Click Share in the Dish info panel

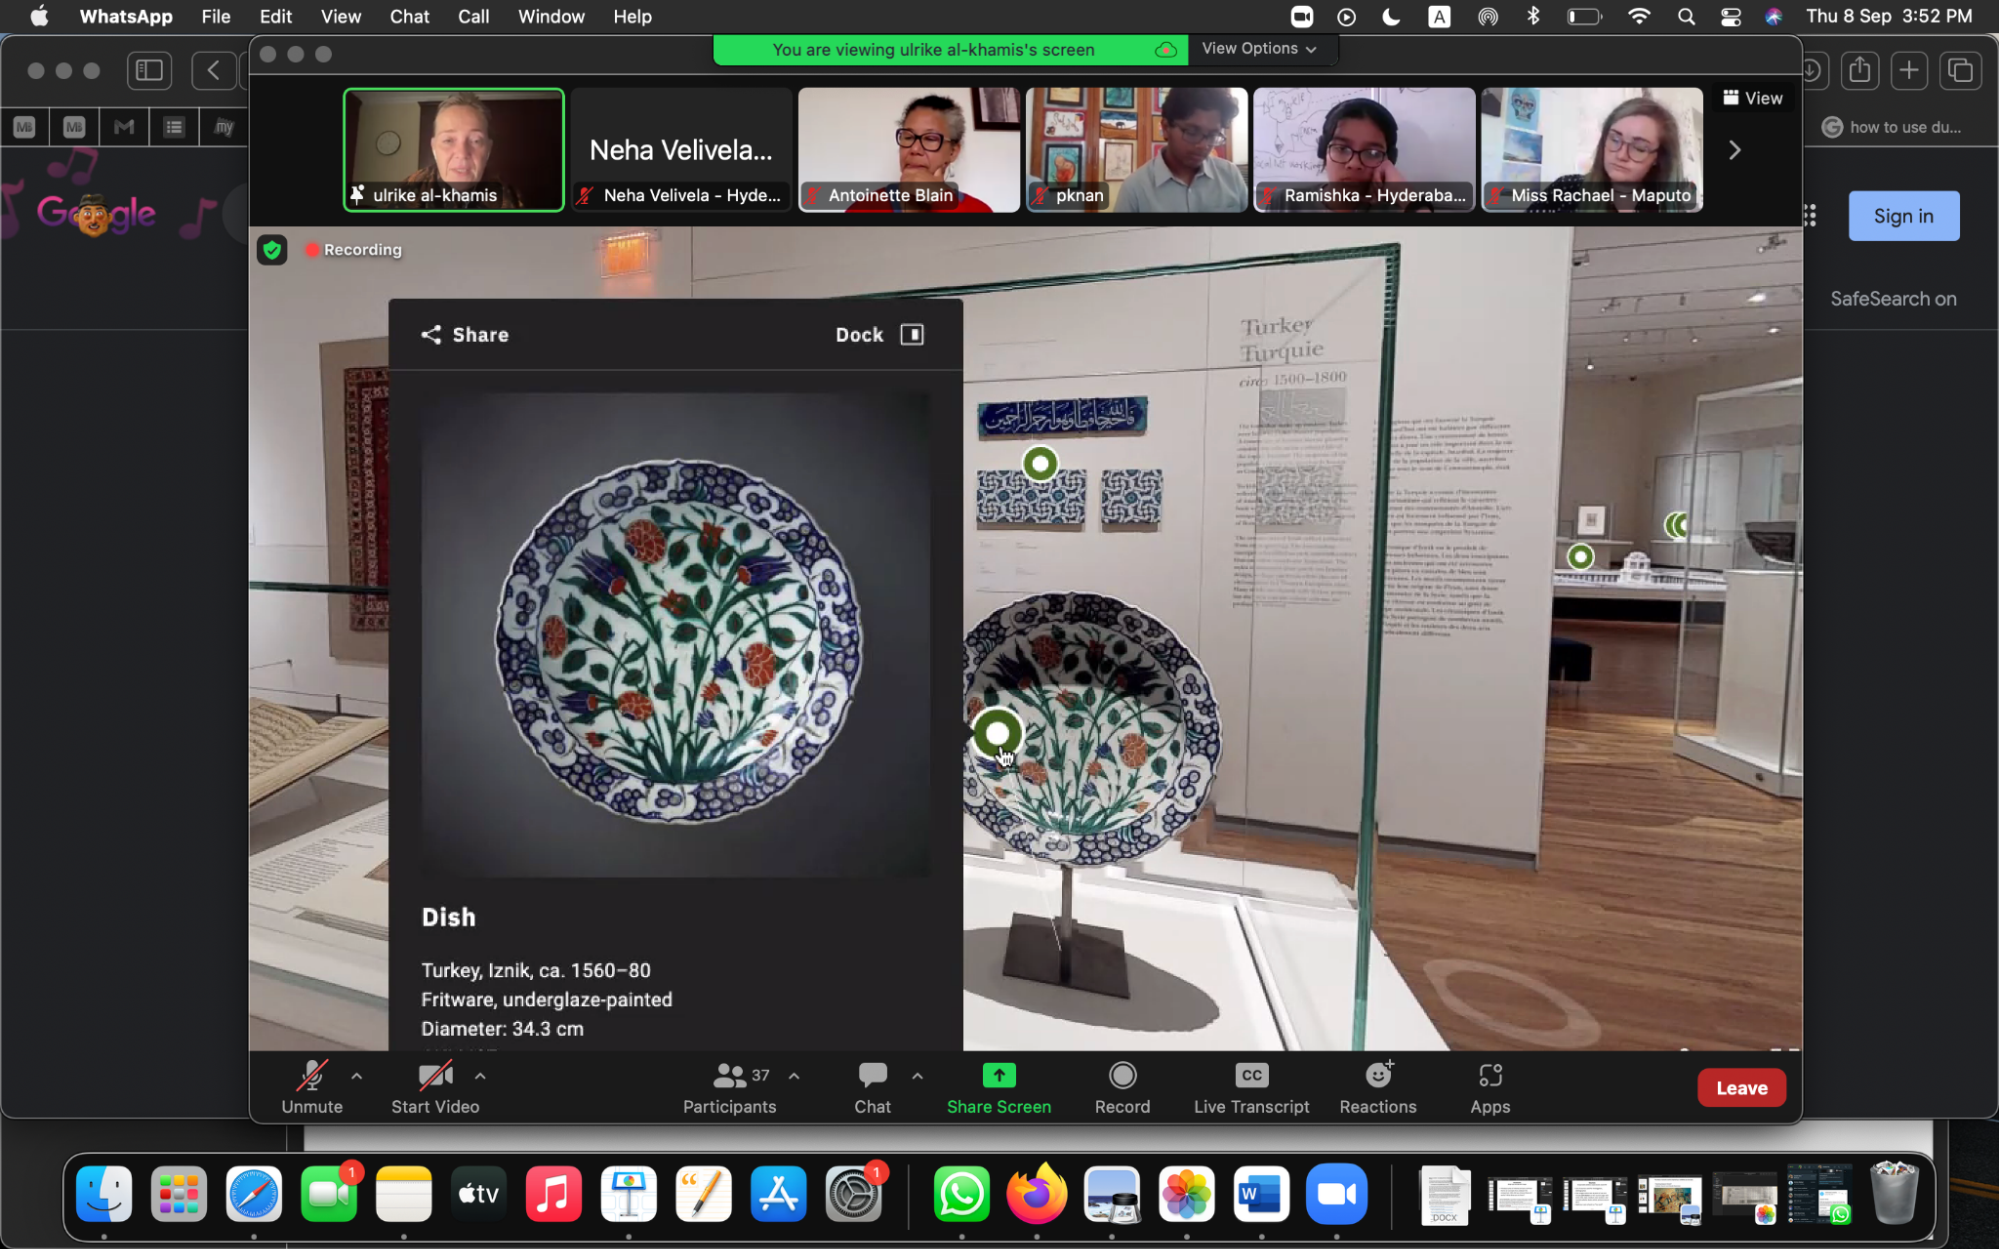tap(465, 335)
